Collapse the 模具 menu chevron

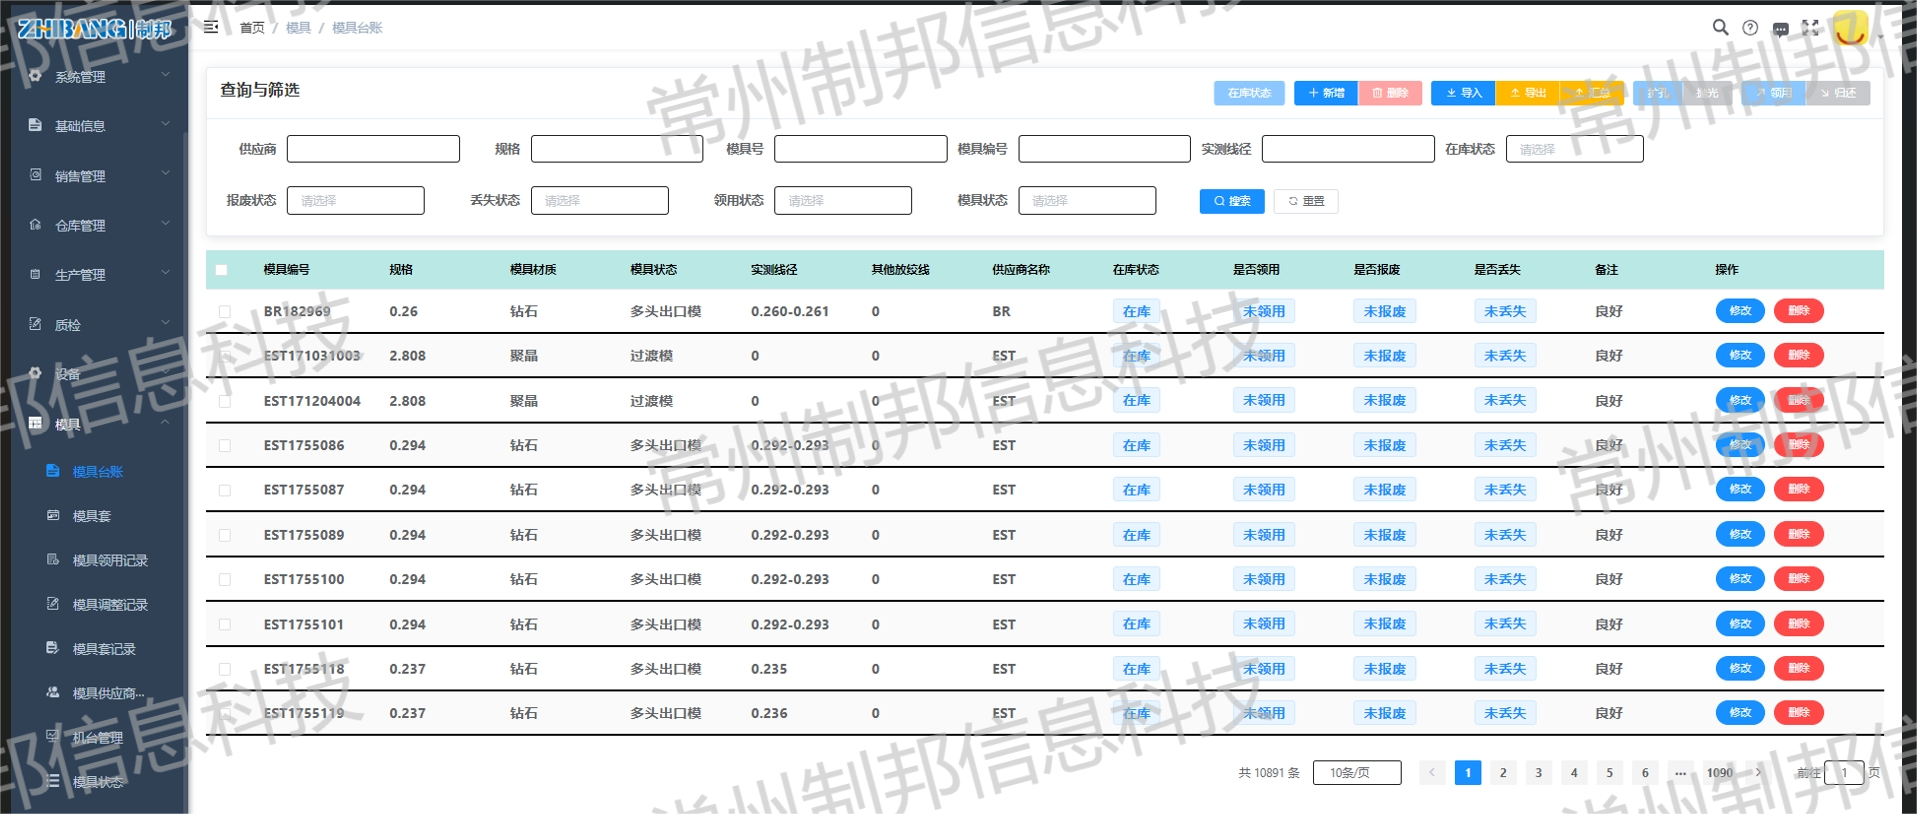pos(166,423)
